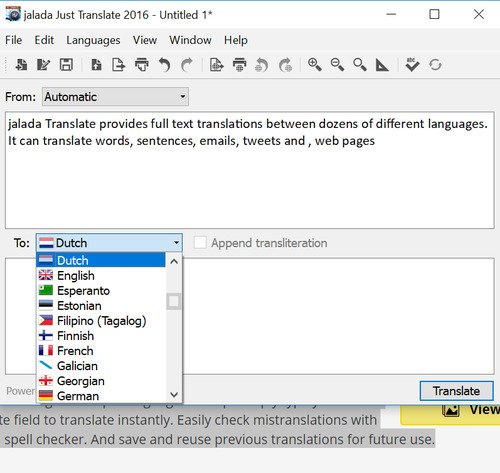Image resolution: width=500 pixels, height=473 pixels.
Task: Open the Window menu
Action: (x=190, y=40)
